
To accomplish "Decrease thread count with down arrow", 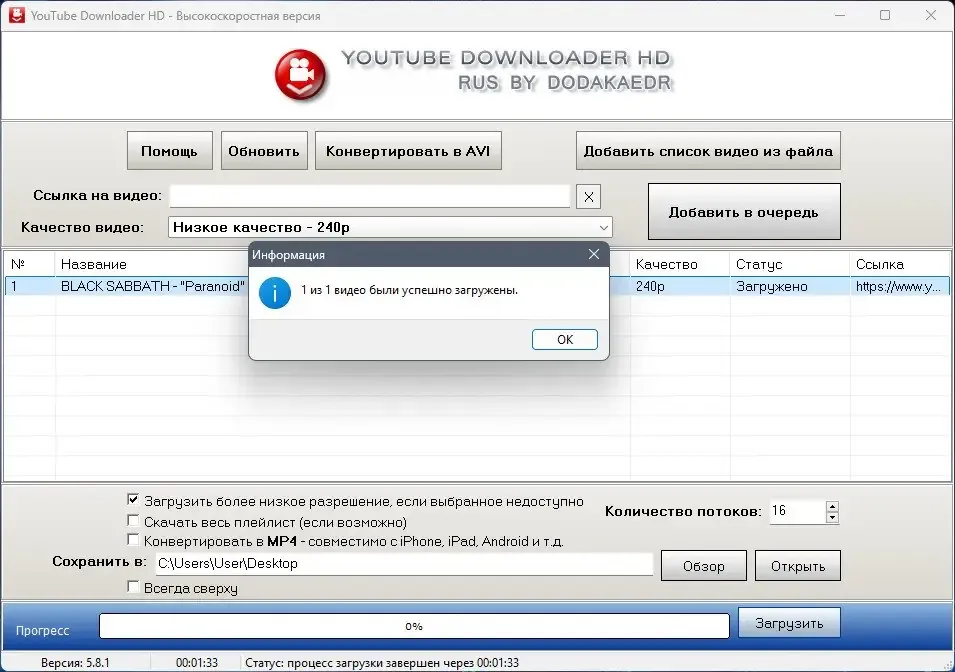I will click(x=832, y=518).
